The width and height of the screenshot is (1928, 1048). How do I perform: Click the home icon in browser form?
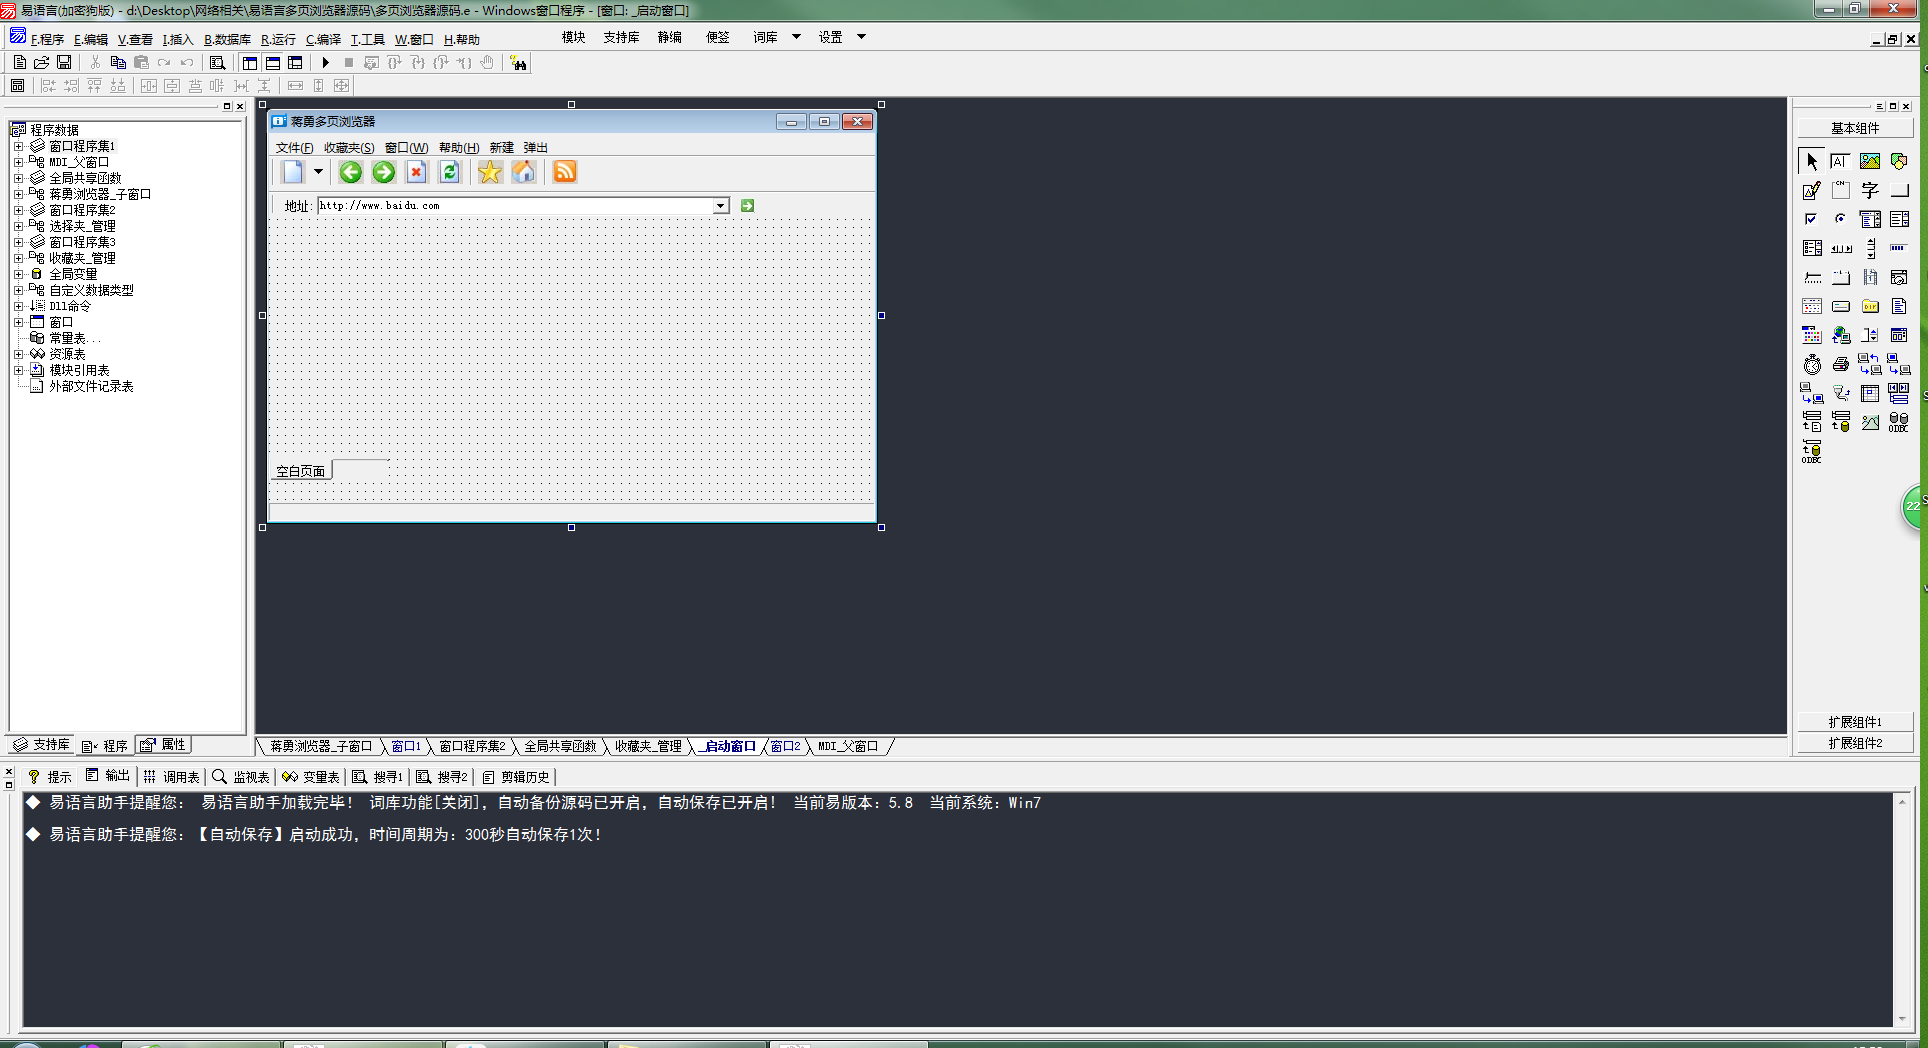click(523, 172)
